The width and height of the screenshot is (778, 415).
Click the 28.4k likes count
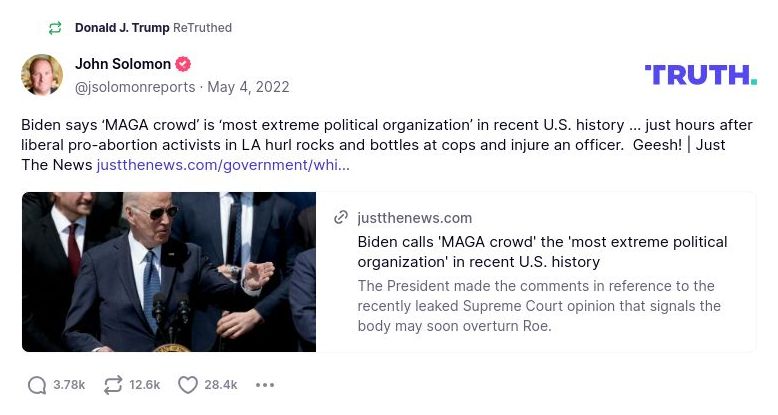pos(220,385)
